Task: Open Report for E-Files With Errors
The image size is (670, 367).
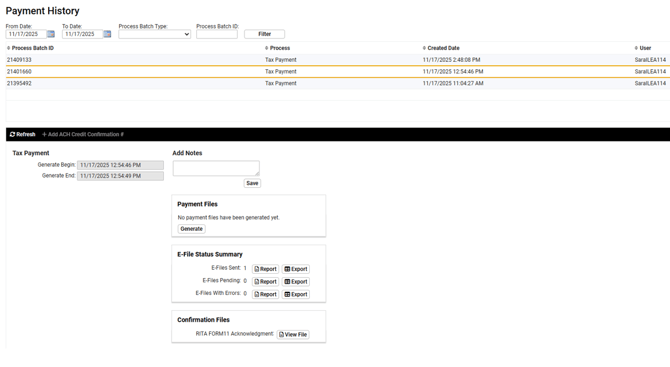Action: [265, 294]
